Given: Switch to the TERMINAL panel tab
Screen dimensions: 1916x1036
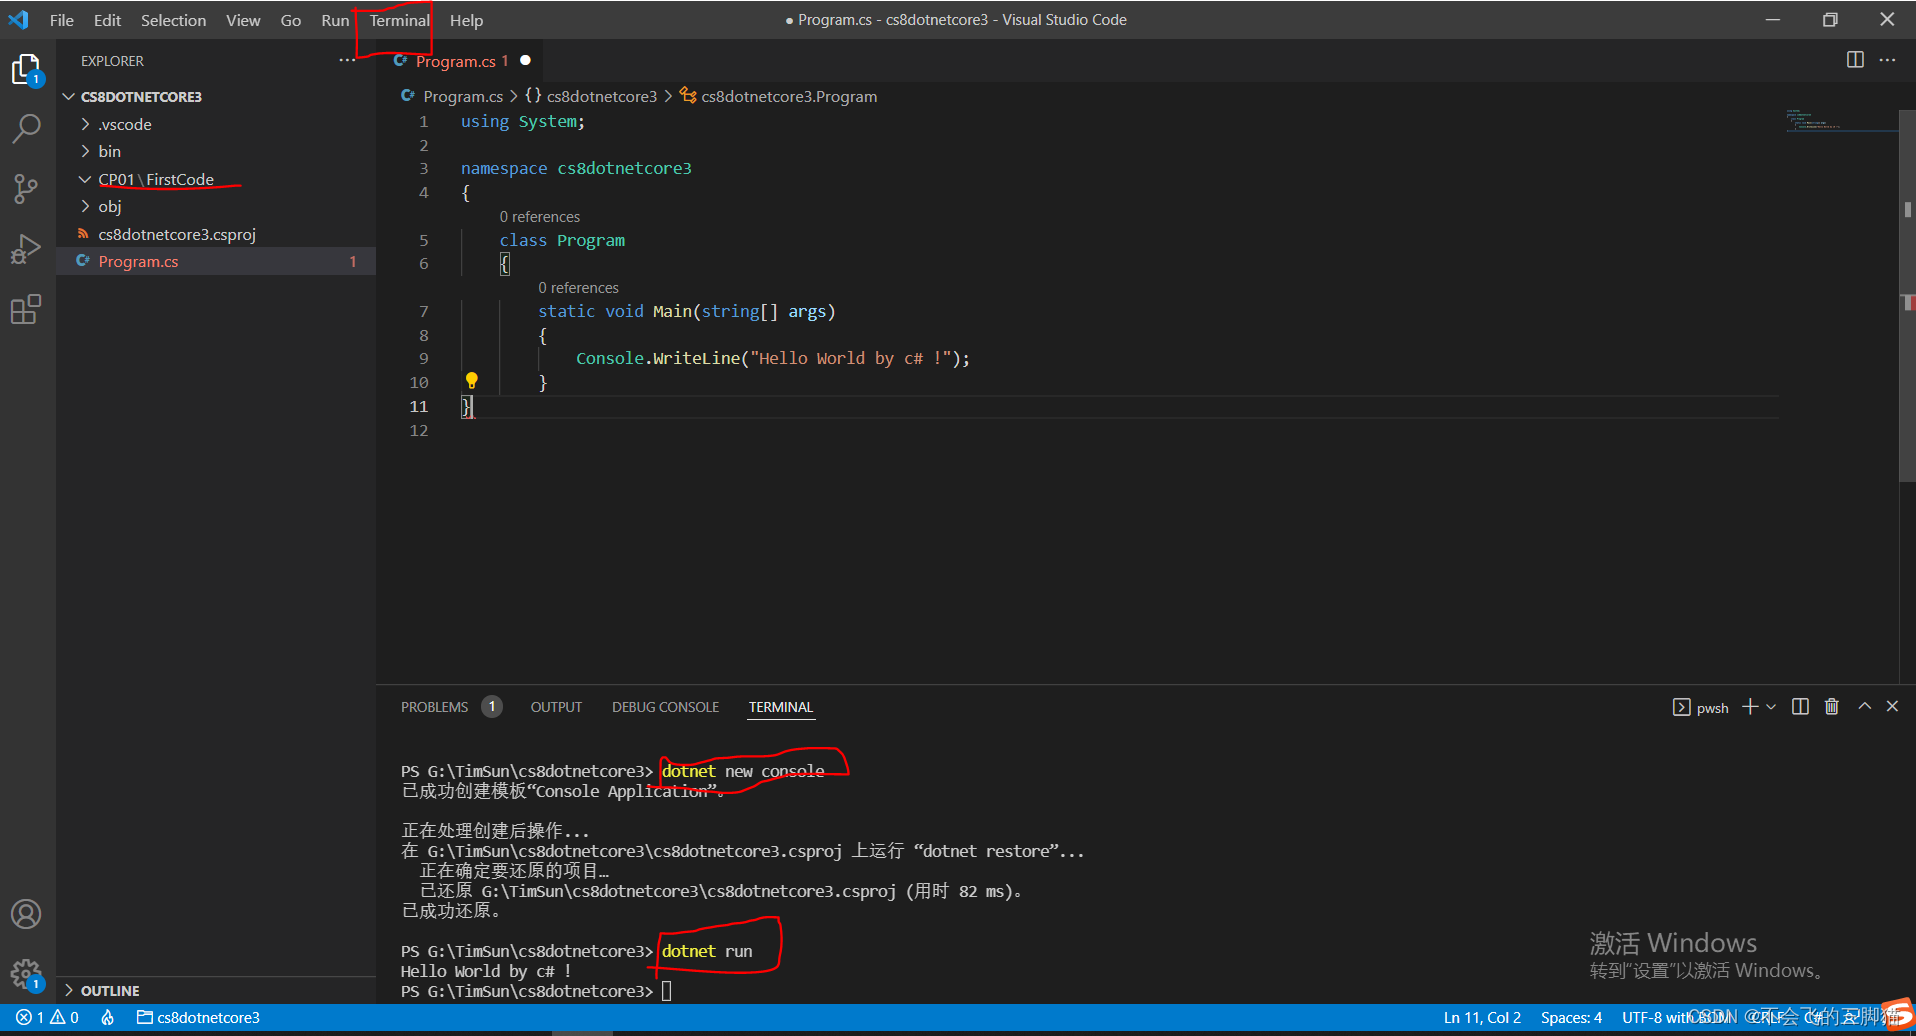Looking at the screenshot, I should (x=781, y=707).
